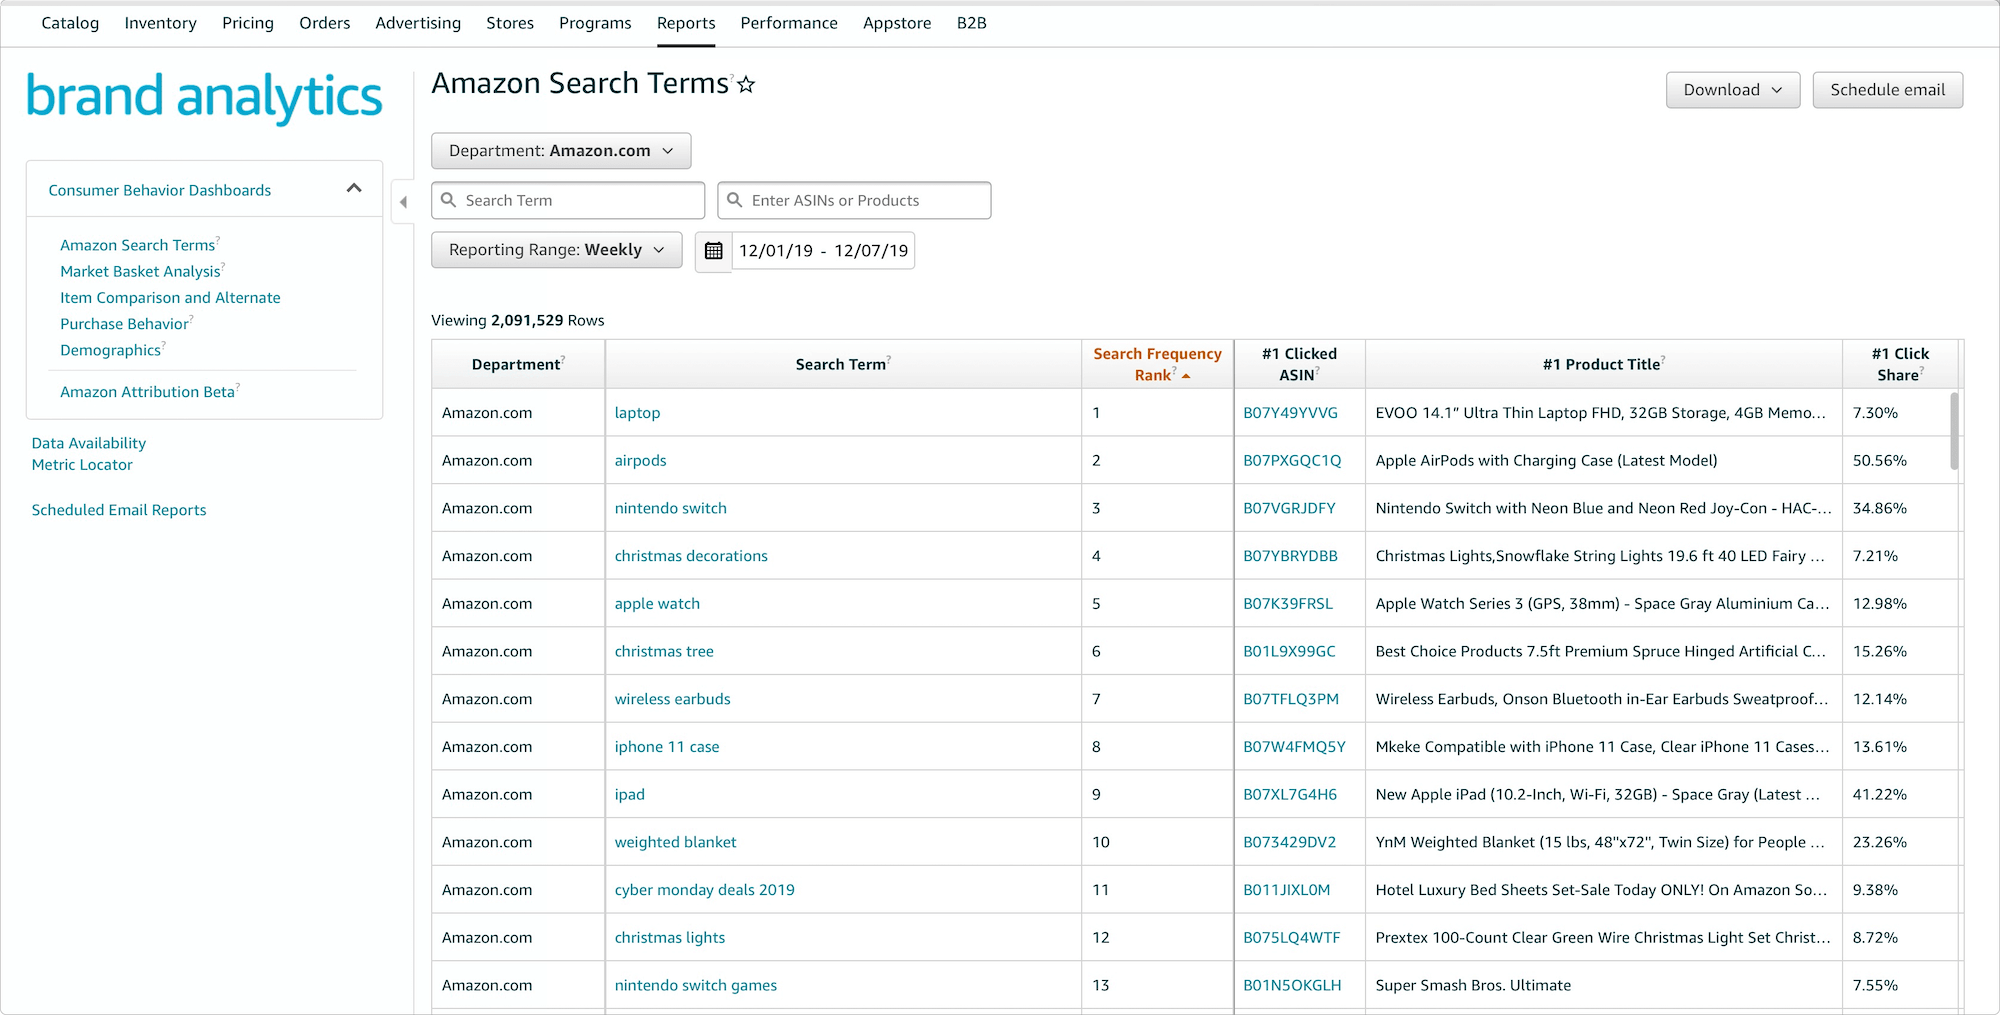
Task: Open ASIN B07PXGQC1Q link
Action: tap(1292, 461)
